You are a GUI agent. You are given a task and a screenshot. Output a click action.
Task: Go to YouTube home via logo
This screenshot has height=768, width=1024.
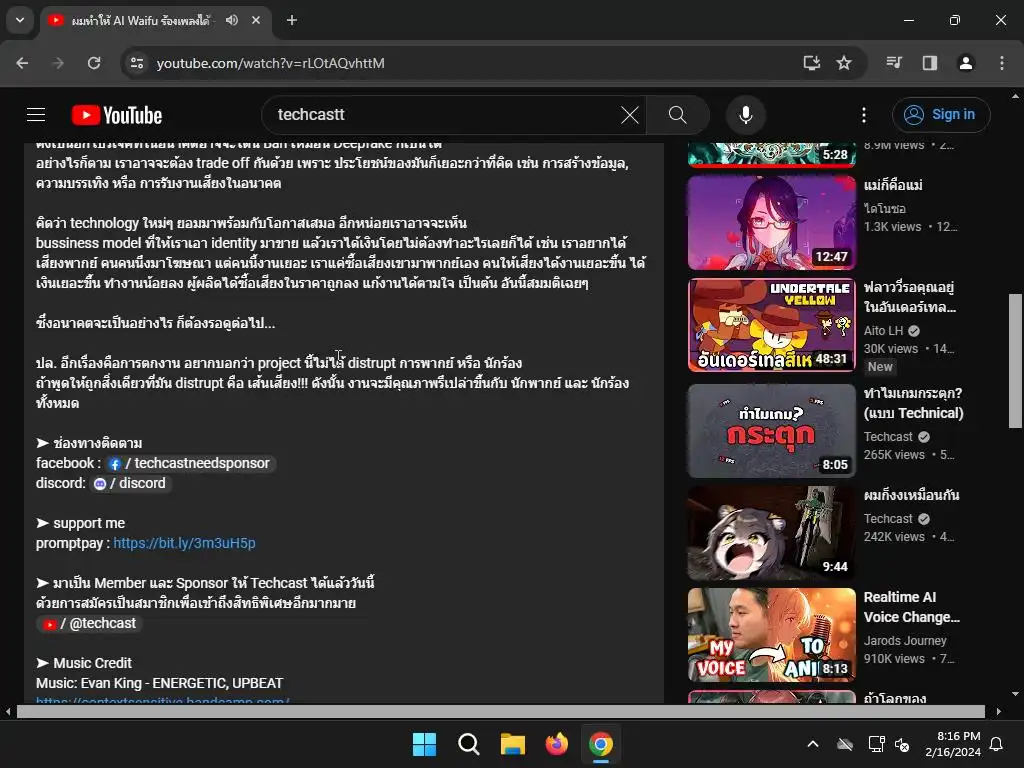[117, 115]
